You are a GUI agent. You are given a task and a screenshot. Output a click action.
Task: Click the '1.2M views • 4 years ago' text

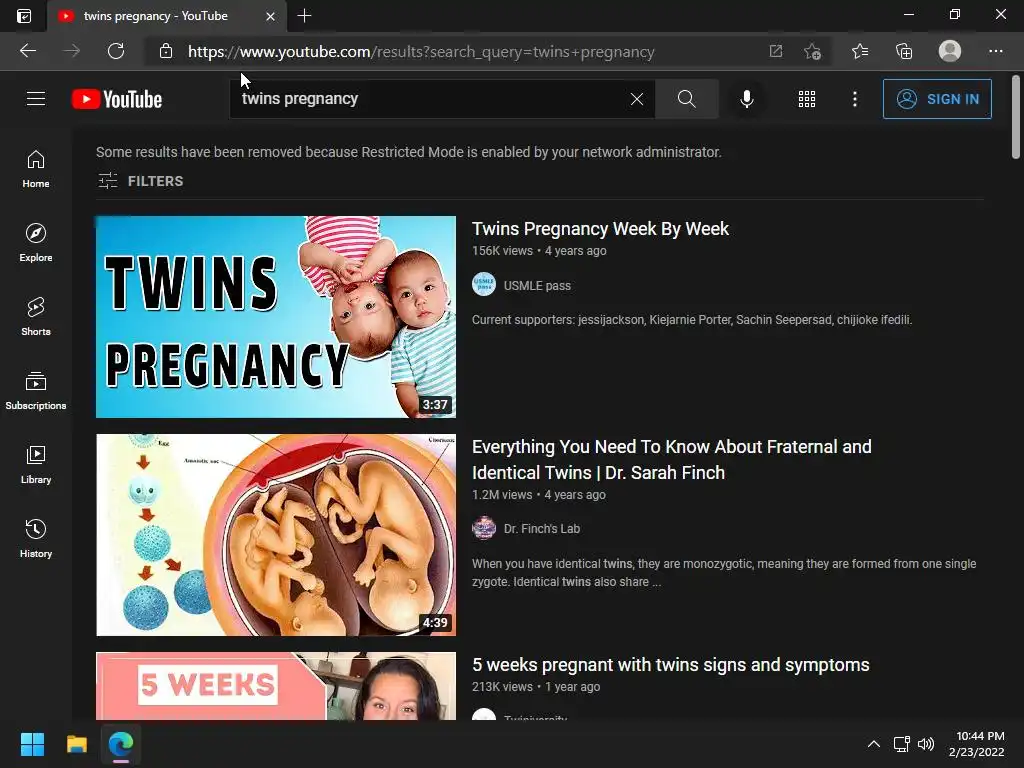click(538, 495)
